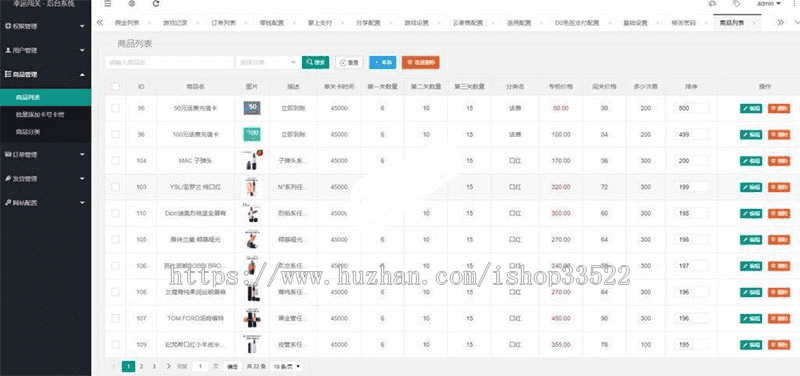Click the 用户管理 person icon
Screen dimensions: 800x376
tap(8, 50)
